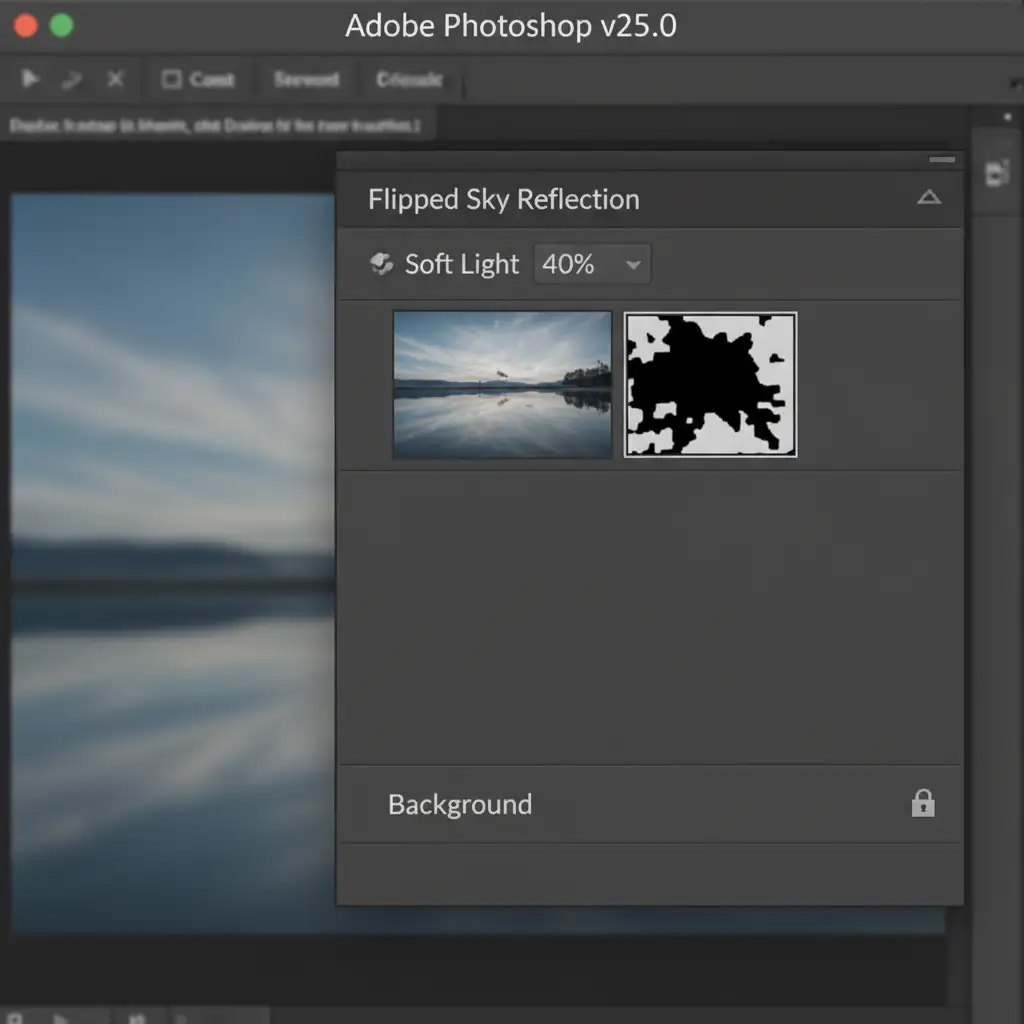This screenshot has width=1024, height=1024.
Task: Open the Soft Light blend mode menu
Action: pos(461,264)
